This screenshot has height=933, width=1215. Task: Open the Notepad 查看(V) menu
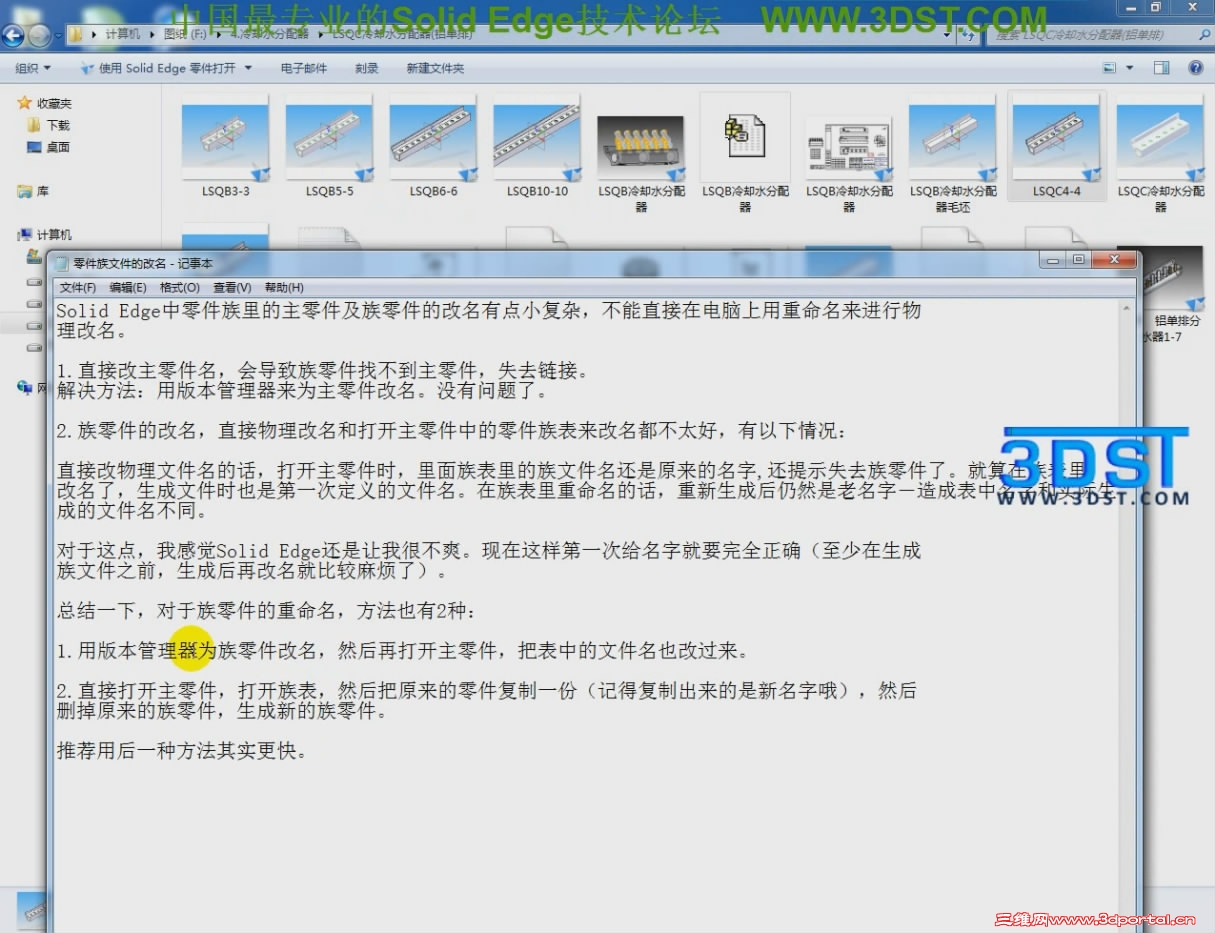tap(232, 287)
